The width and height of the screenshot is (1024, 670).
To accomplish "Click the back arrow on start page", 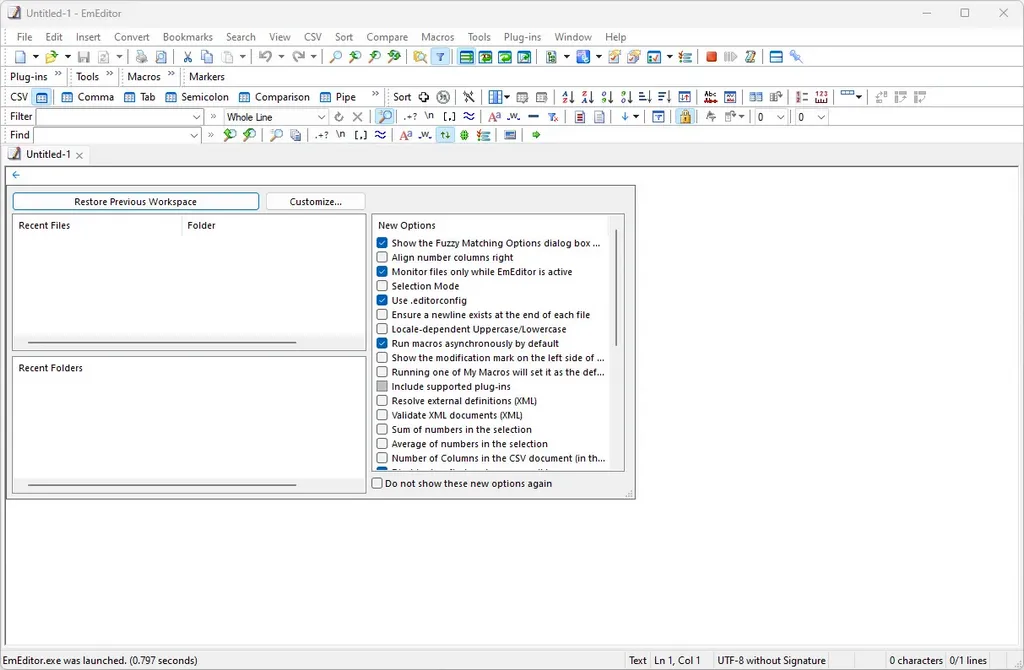I will coord(16,175).
